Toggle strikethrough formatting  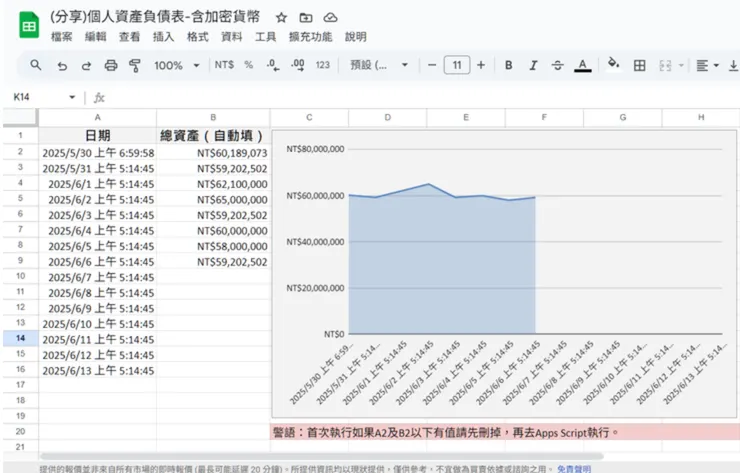557,65
